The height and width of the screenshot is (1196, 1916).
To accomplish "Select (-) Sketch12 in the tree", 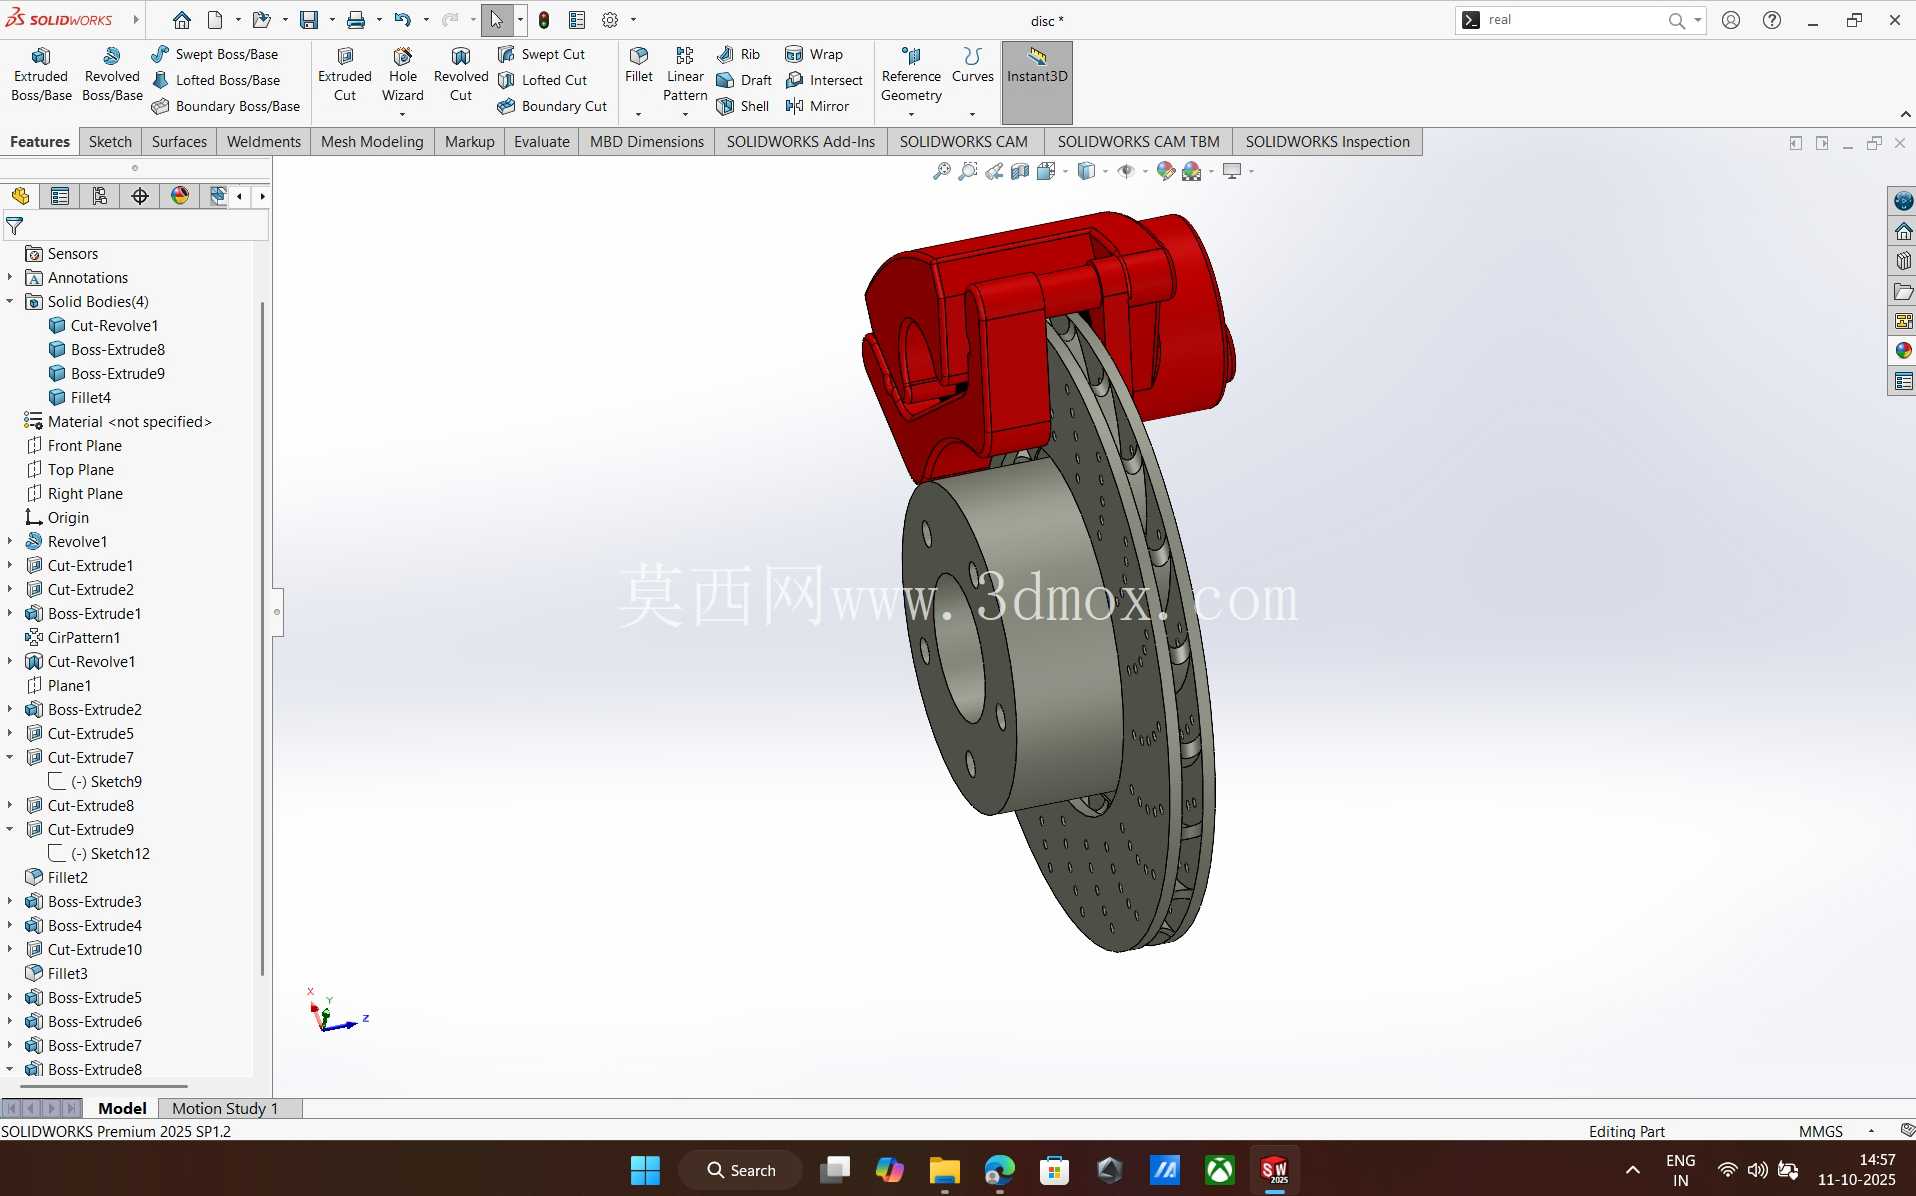I will 110,854.
